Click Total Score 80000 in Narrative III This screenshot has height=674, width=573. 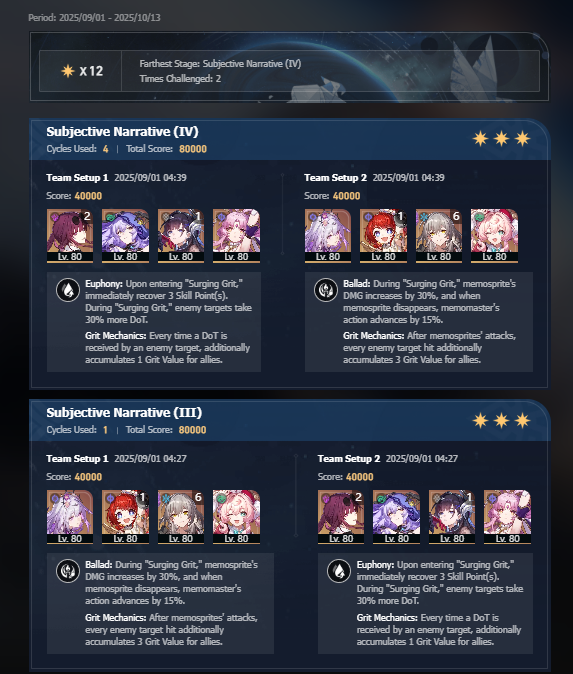click(x=166, y=430)
